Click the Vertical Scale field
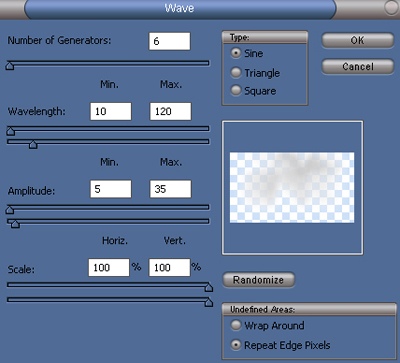The height and width of the screenshot is (363, 400). coord(169,267)
